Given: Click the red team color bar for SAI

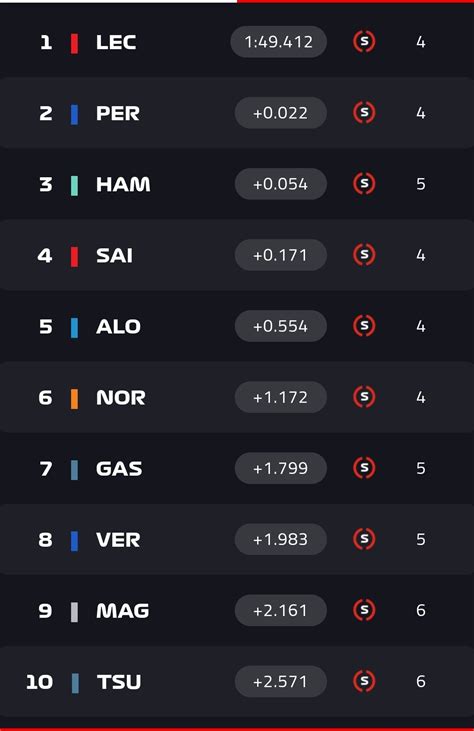Looking at the screenshot, I should point(74,256).
